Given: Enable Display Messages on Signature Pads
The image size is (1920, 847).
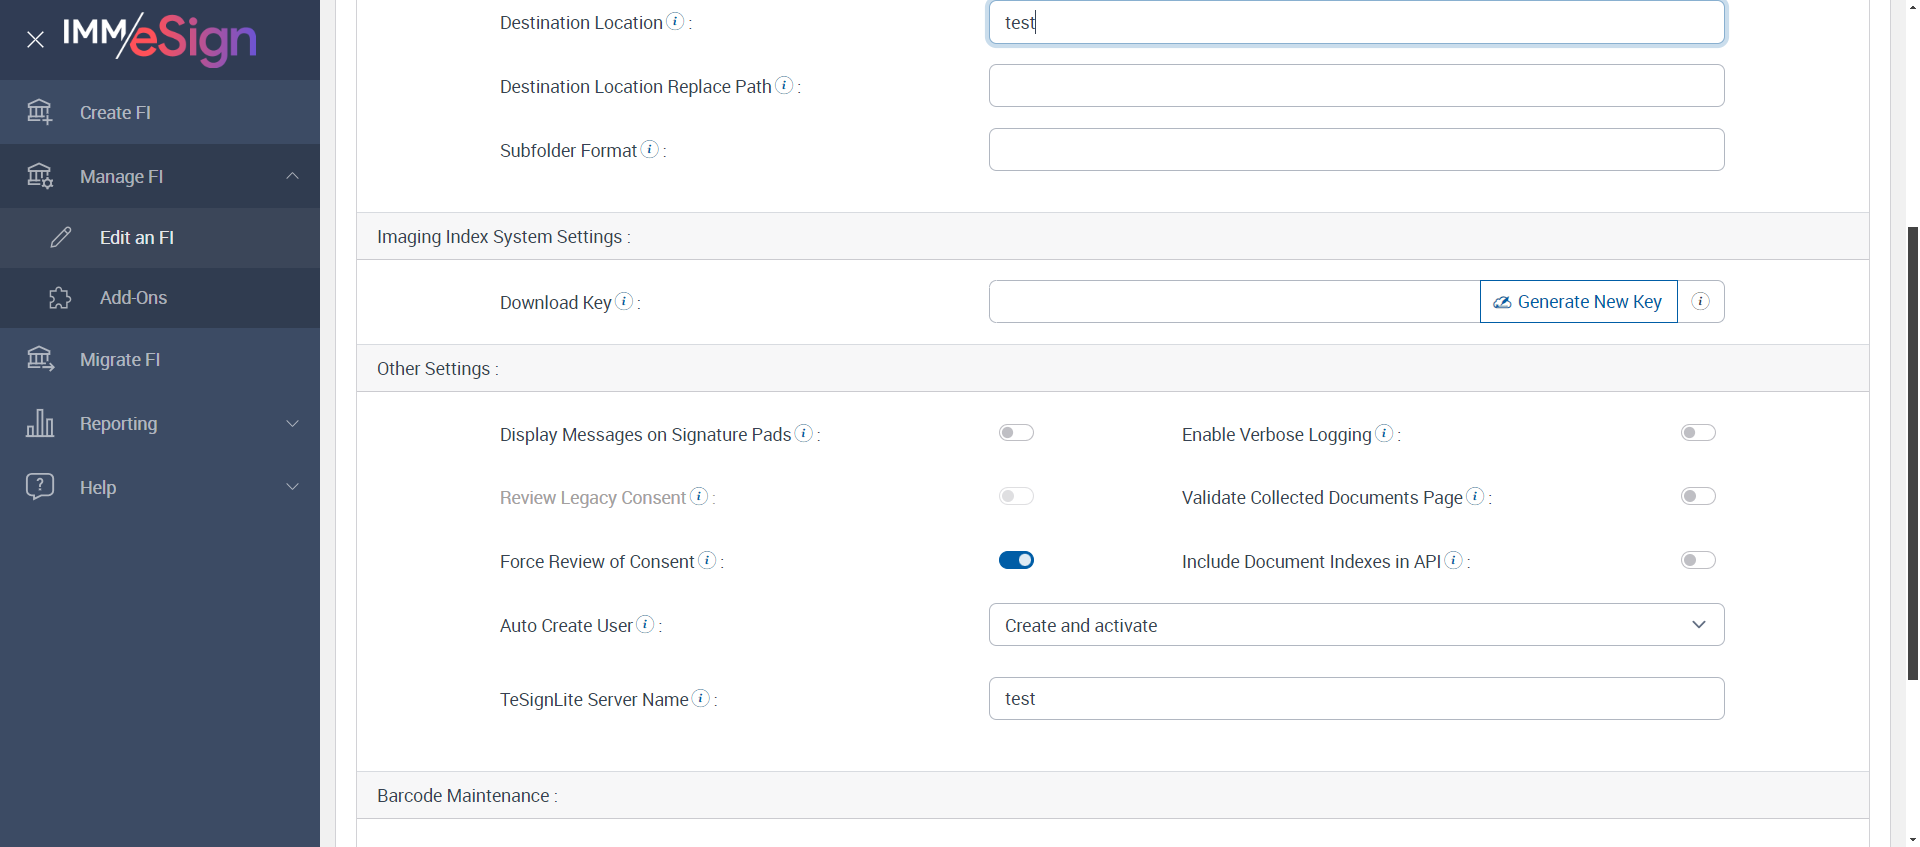Looking at the screenshot, I should click(x=1016, y=433).
